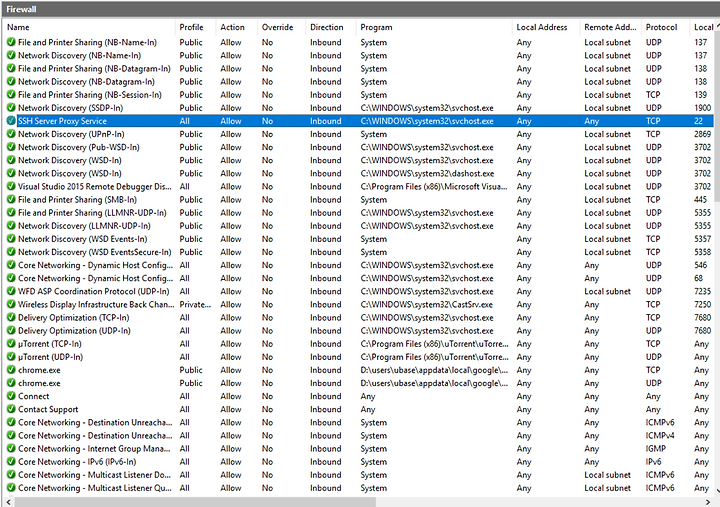The width and height of the screenshot is (720, 507).
Task: Select the chrome.exe row with UDP protocol
Action: click(x=358, y=383)
